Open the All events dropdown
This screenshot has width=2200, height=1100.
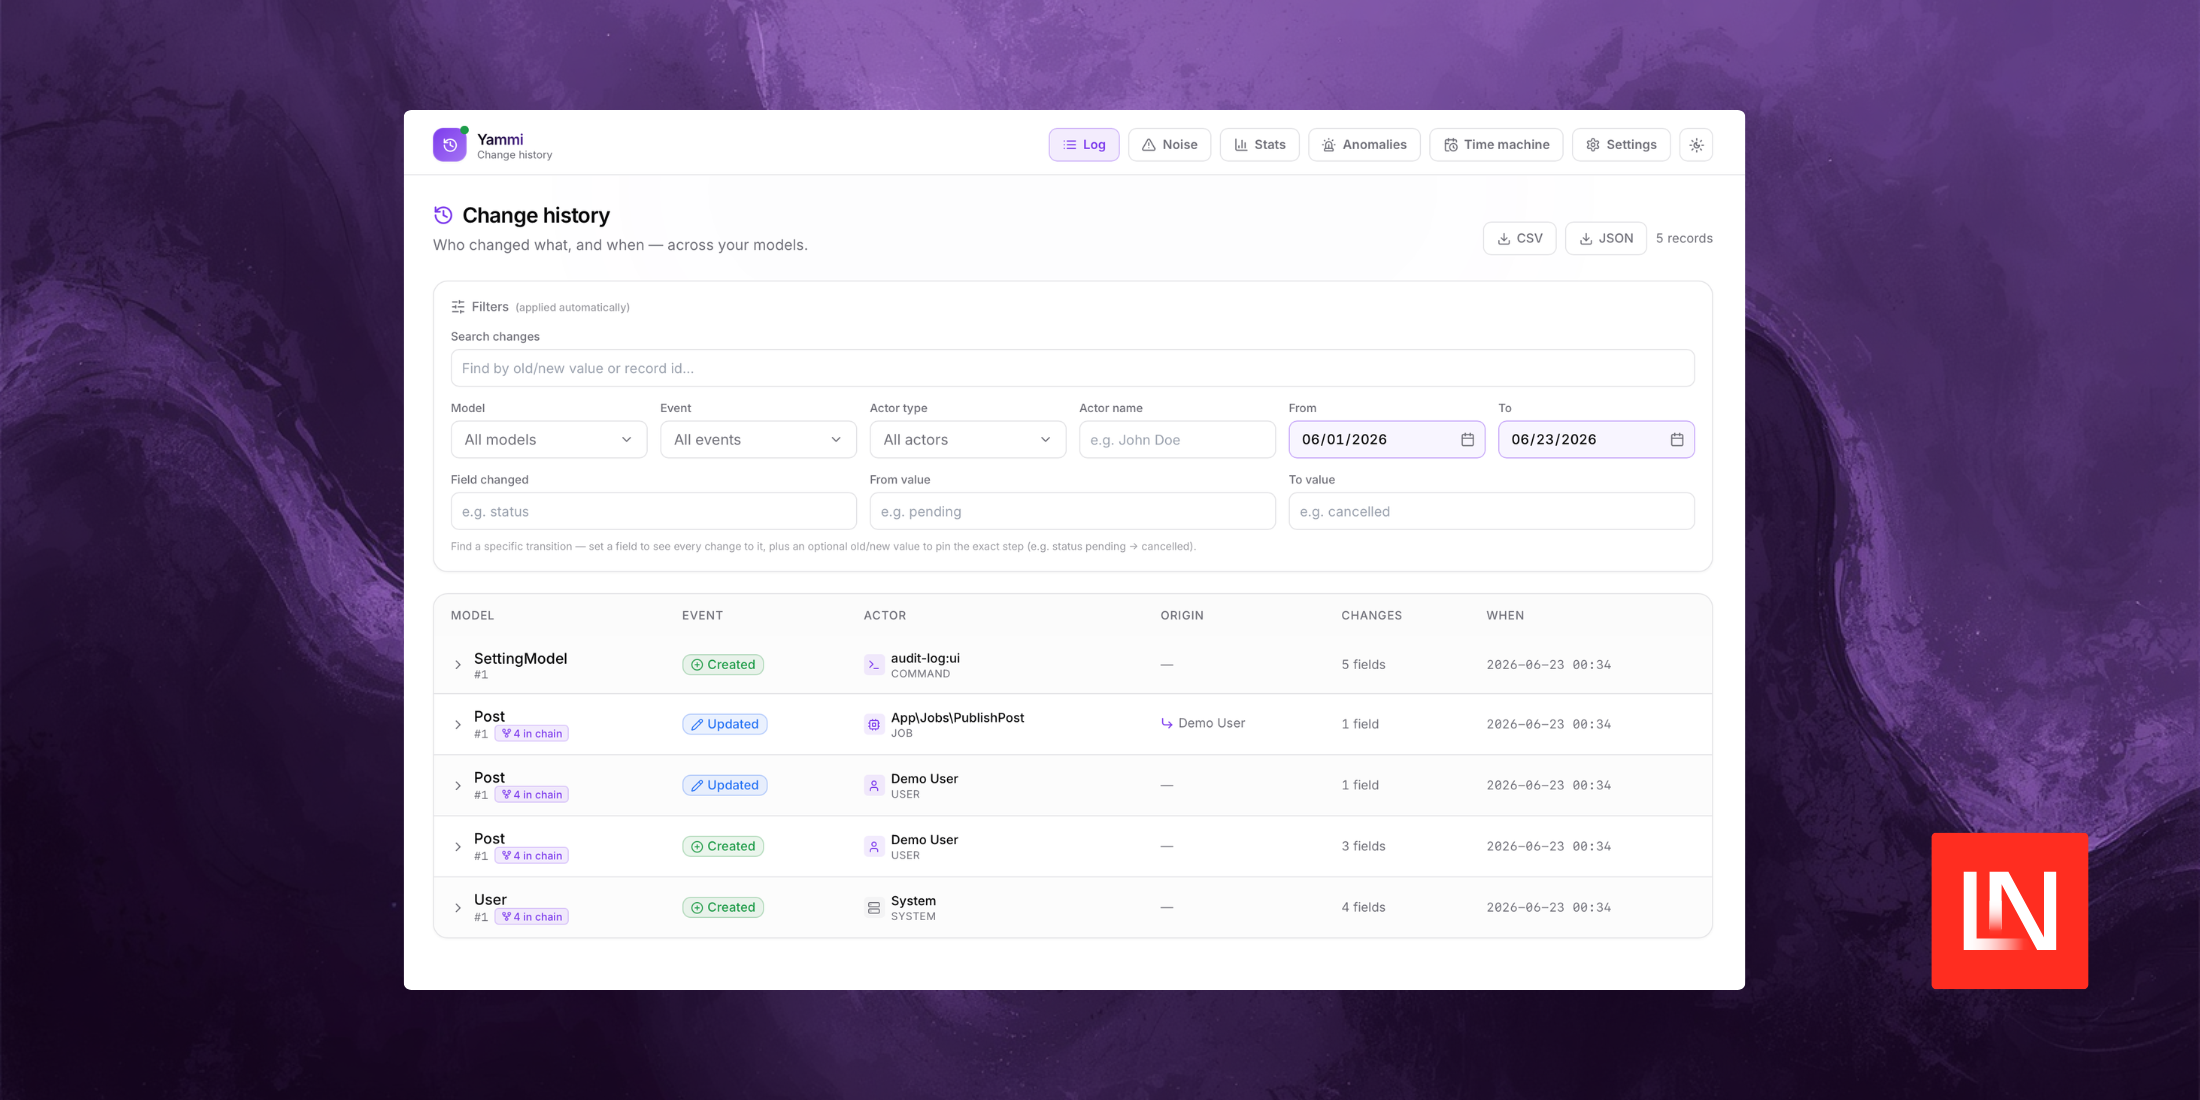coord(758,440)
